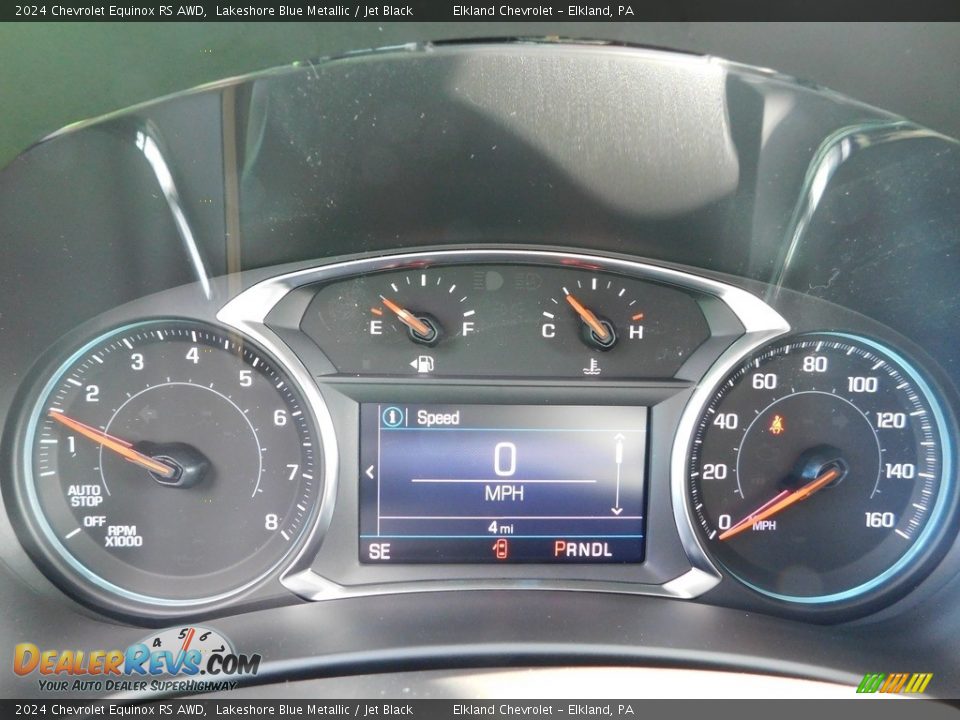The height and width of the screenshot is (720, 960).
Task: Click the left chevron on display
Action: coord(369,472)
